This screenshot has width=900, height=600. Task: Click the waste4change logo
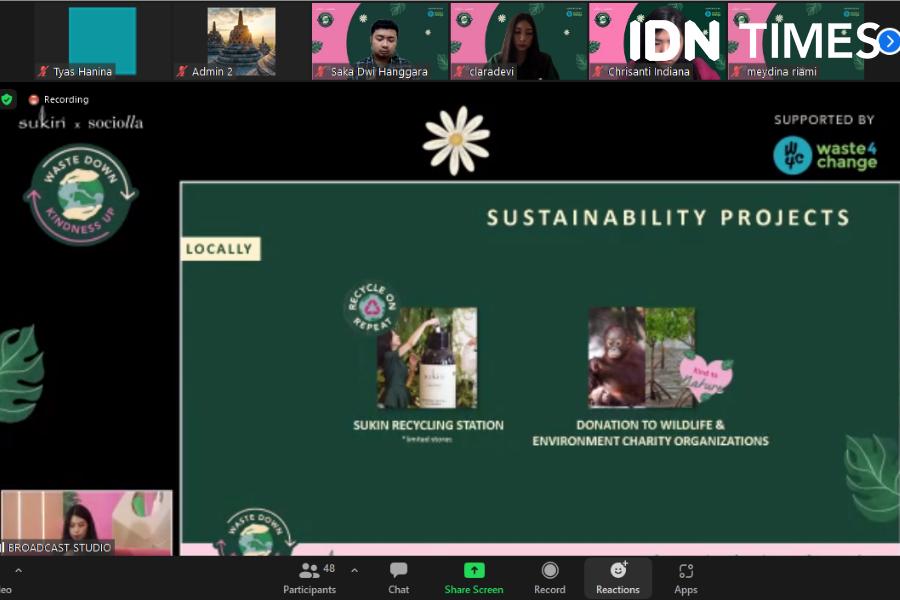[825, 156]
